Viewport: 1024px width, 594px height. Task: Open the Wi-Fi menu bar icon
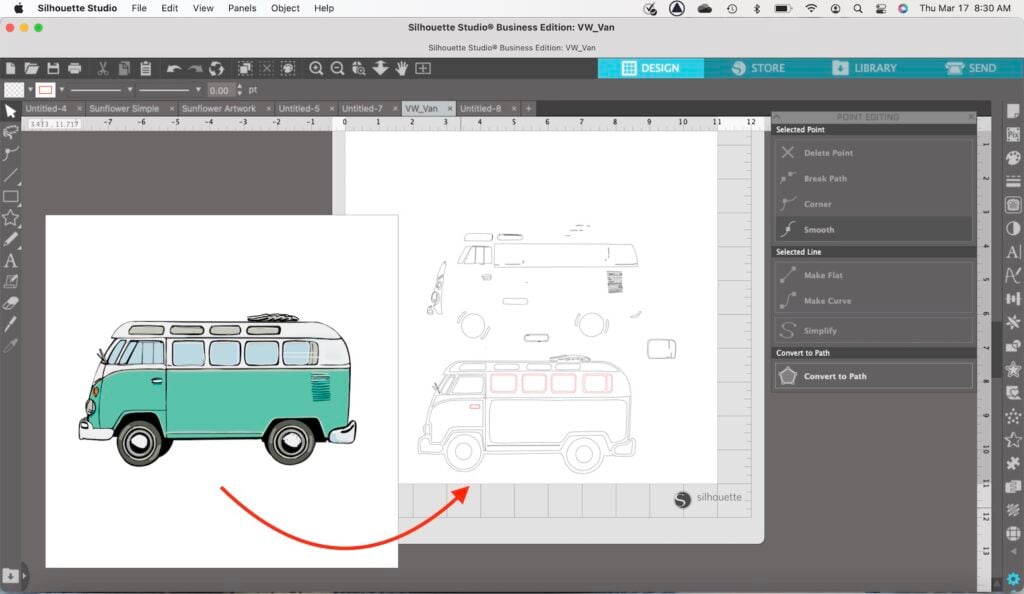811,8
